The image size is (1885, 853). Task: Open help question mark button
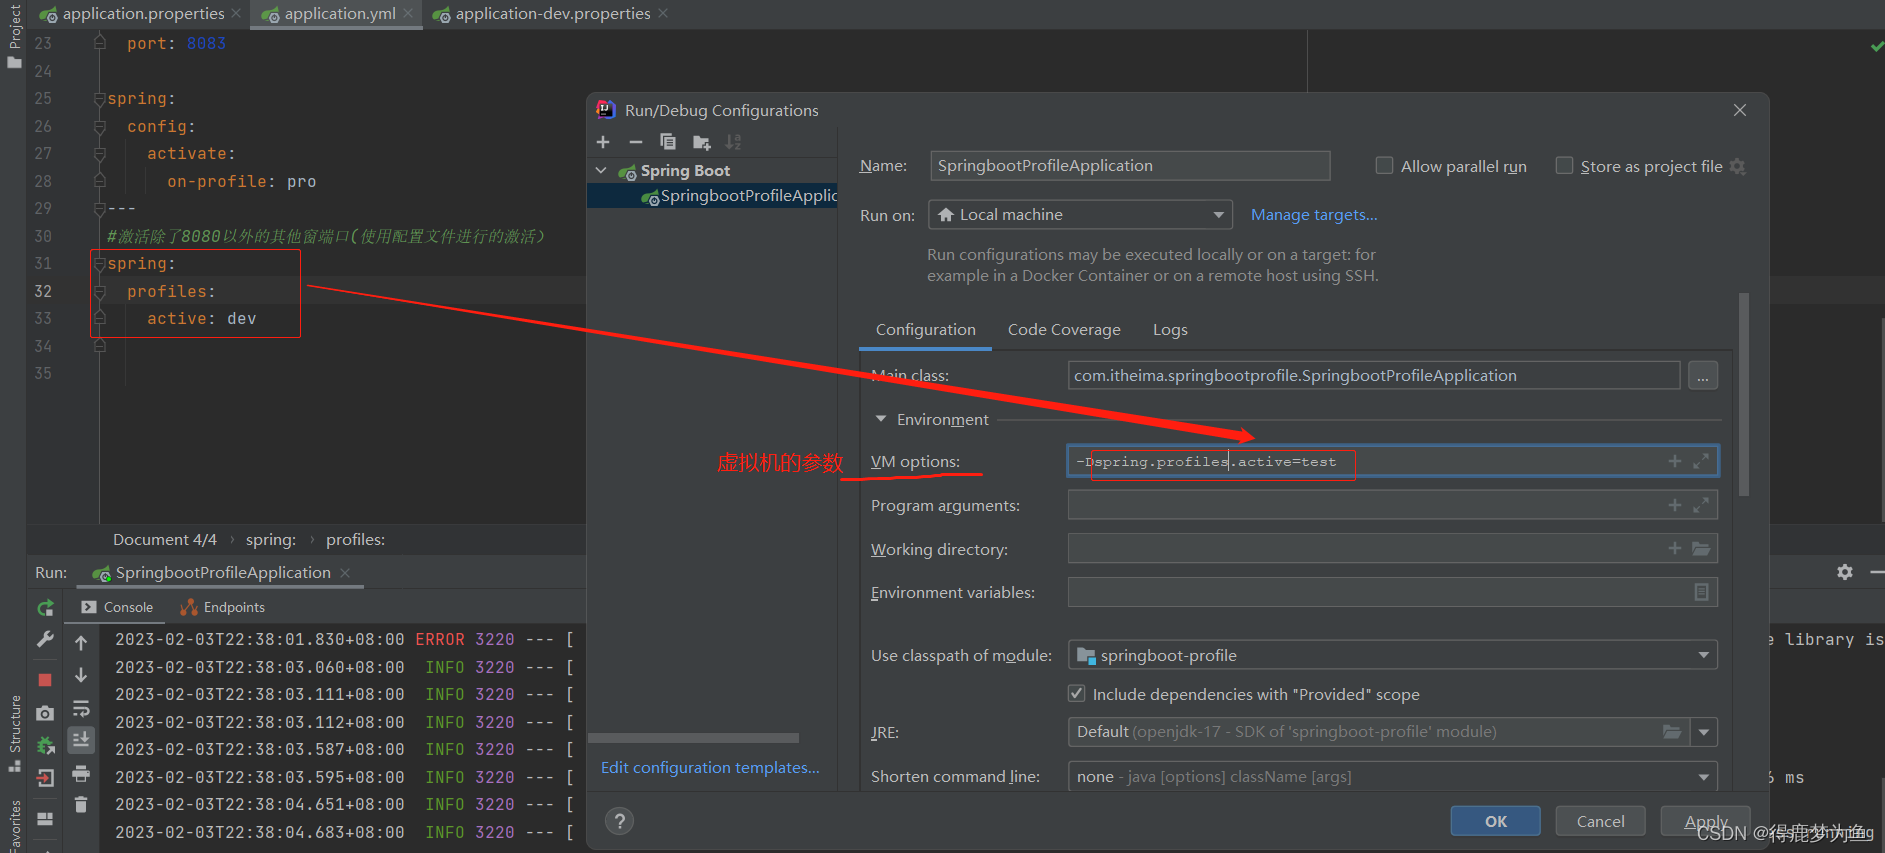coord(620,821)
